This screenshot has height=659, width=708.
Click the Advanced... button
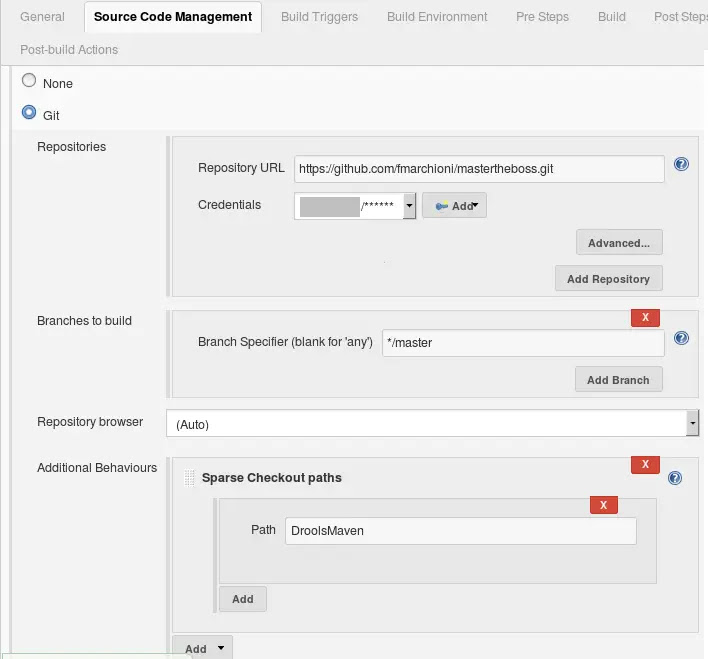[619, 243]
